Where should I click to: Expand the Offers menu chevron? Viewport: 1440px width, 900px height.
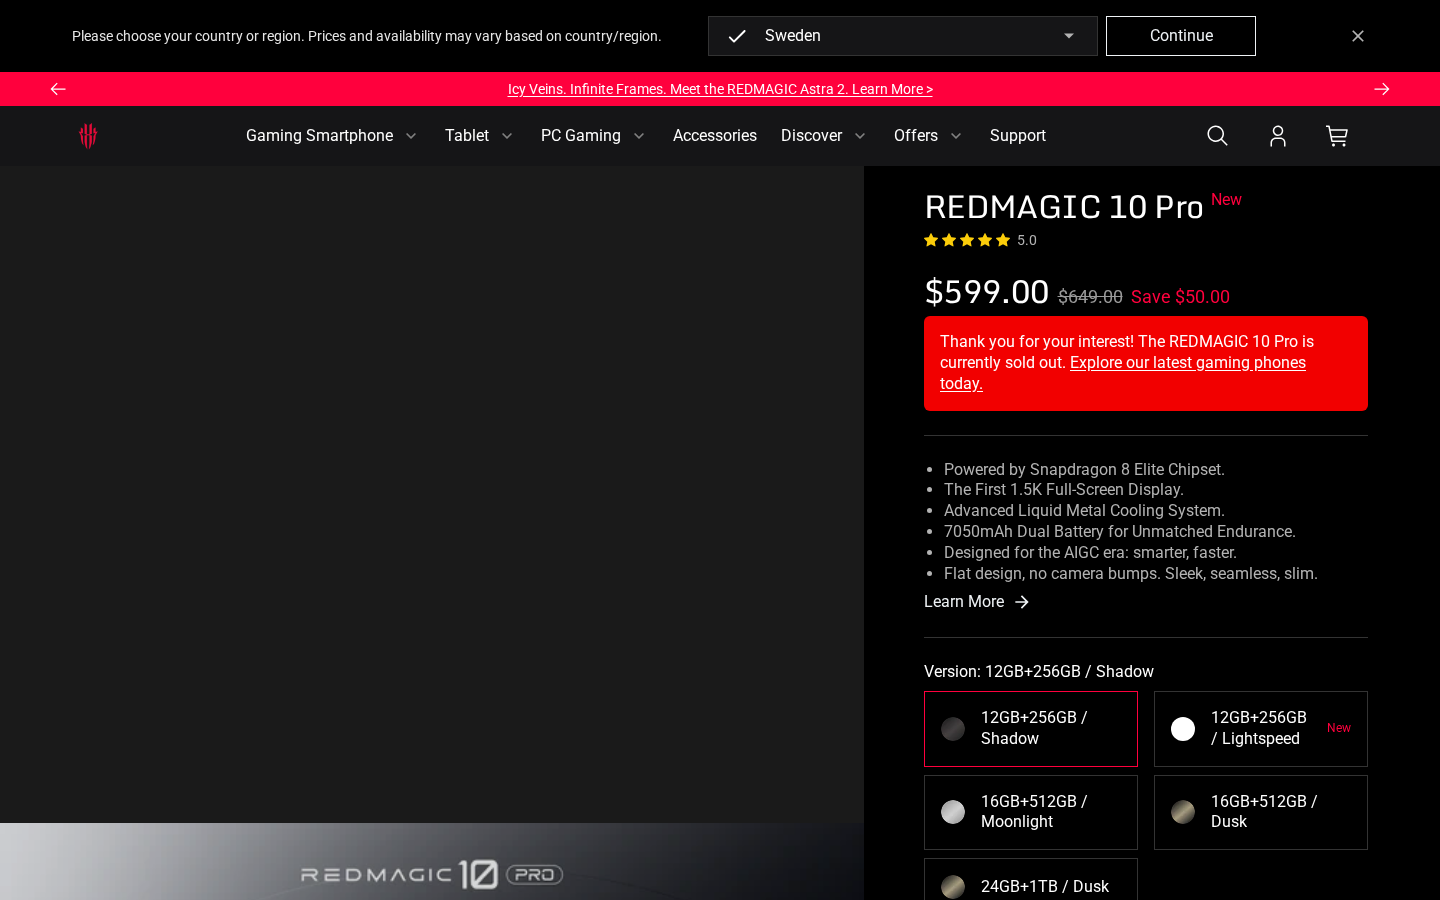956,136
